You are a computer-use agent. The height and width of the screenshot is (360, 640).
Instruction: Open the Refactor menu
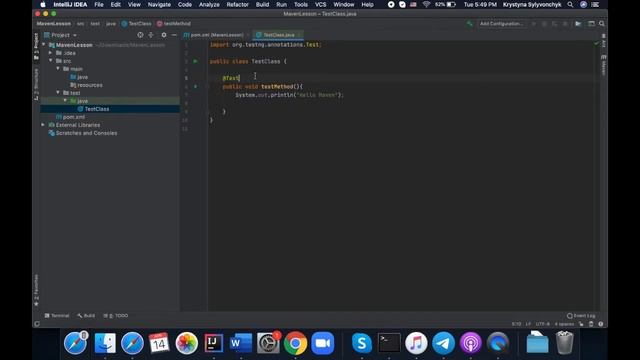(x=238, y=4)
